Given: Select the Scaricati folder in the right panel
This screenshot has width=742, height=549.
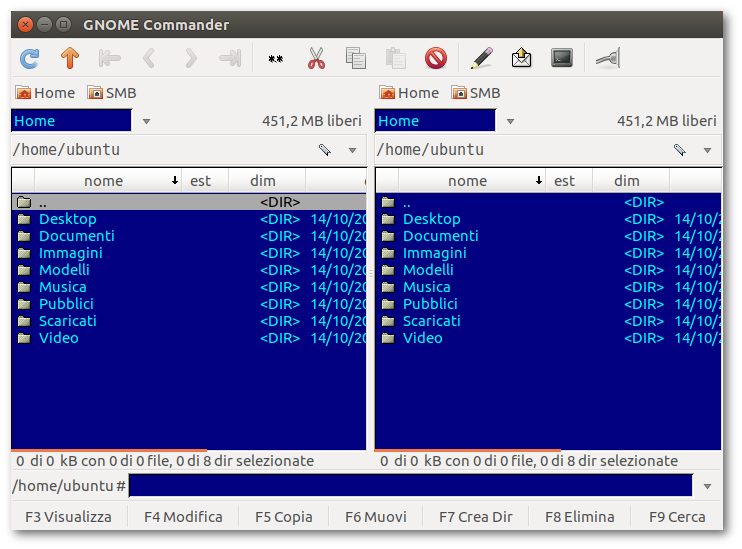Looking at the screenshot, I should 431,321.
